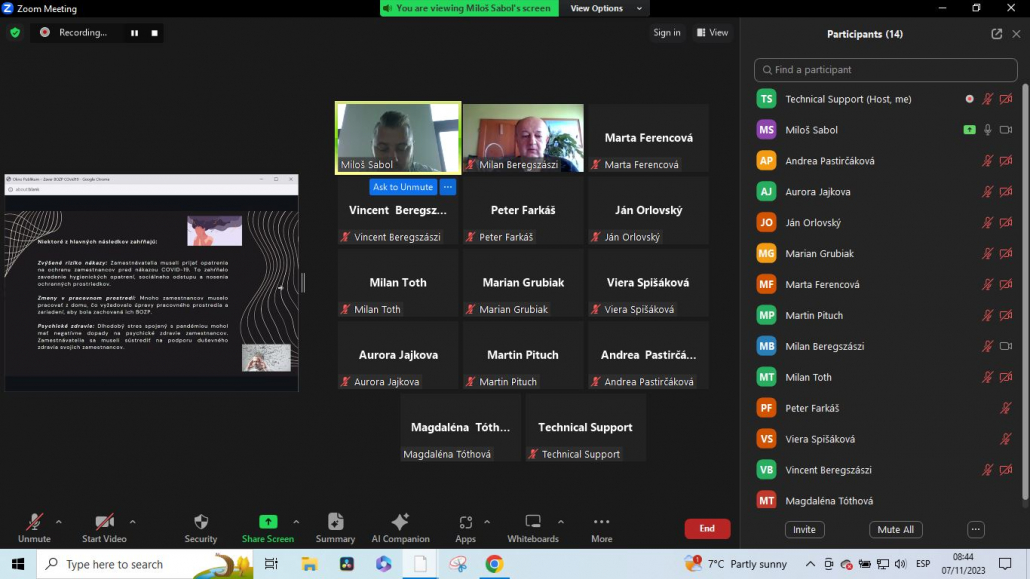Start Video from the bottom toolbar
The height and width of the screenshot is (579, 1030).
pos(104,522)
